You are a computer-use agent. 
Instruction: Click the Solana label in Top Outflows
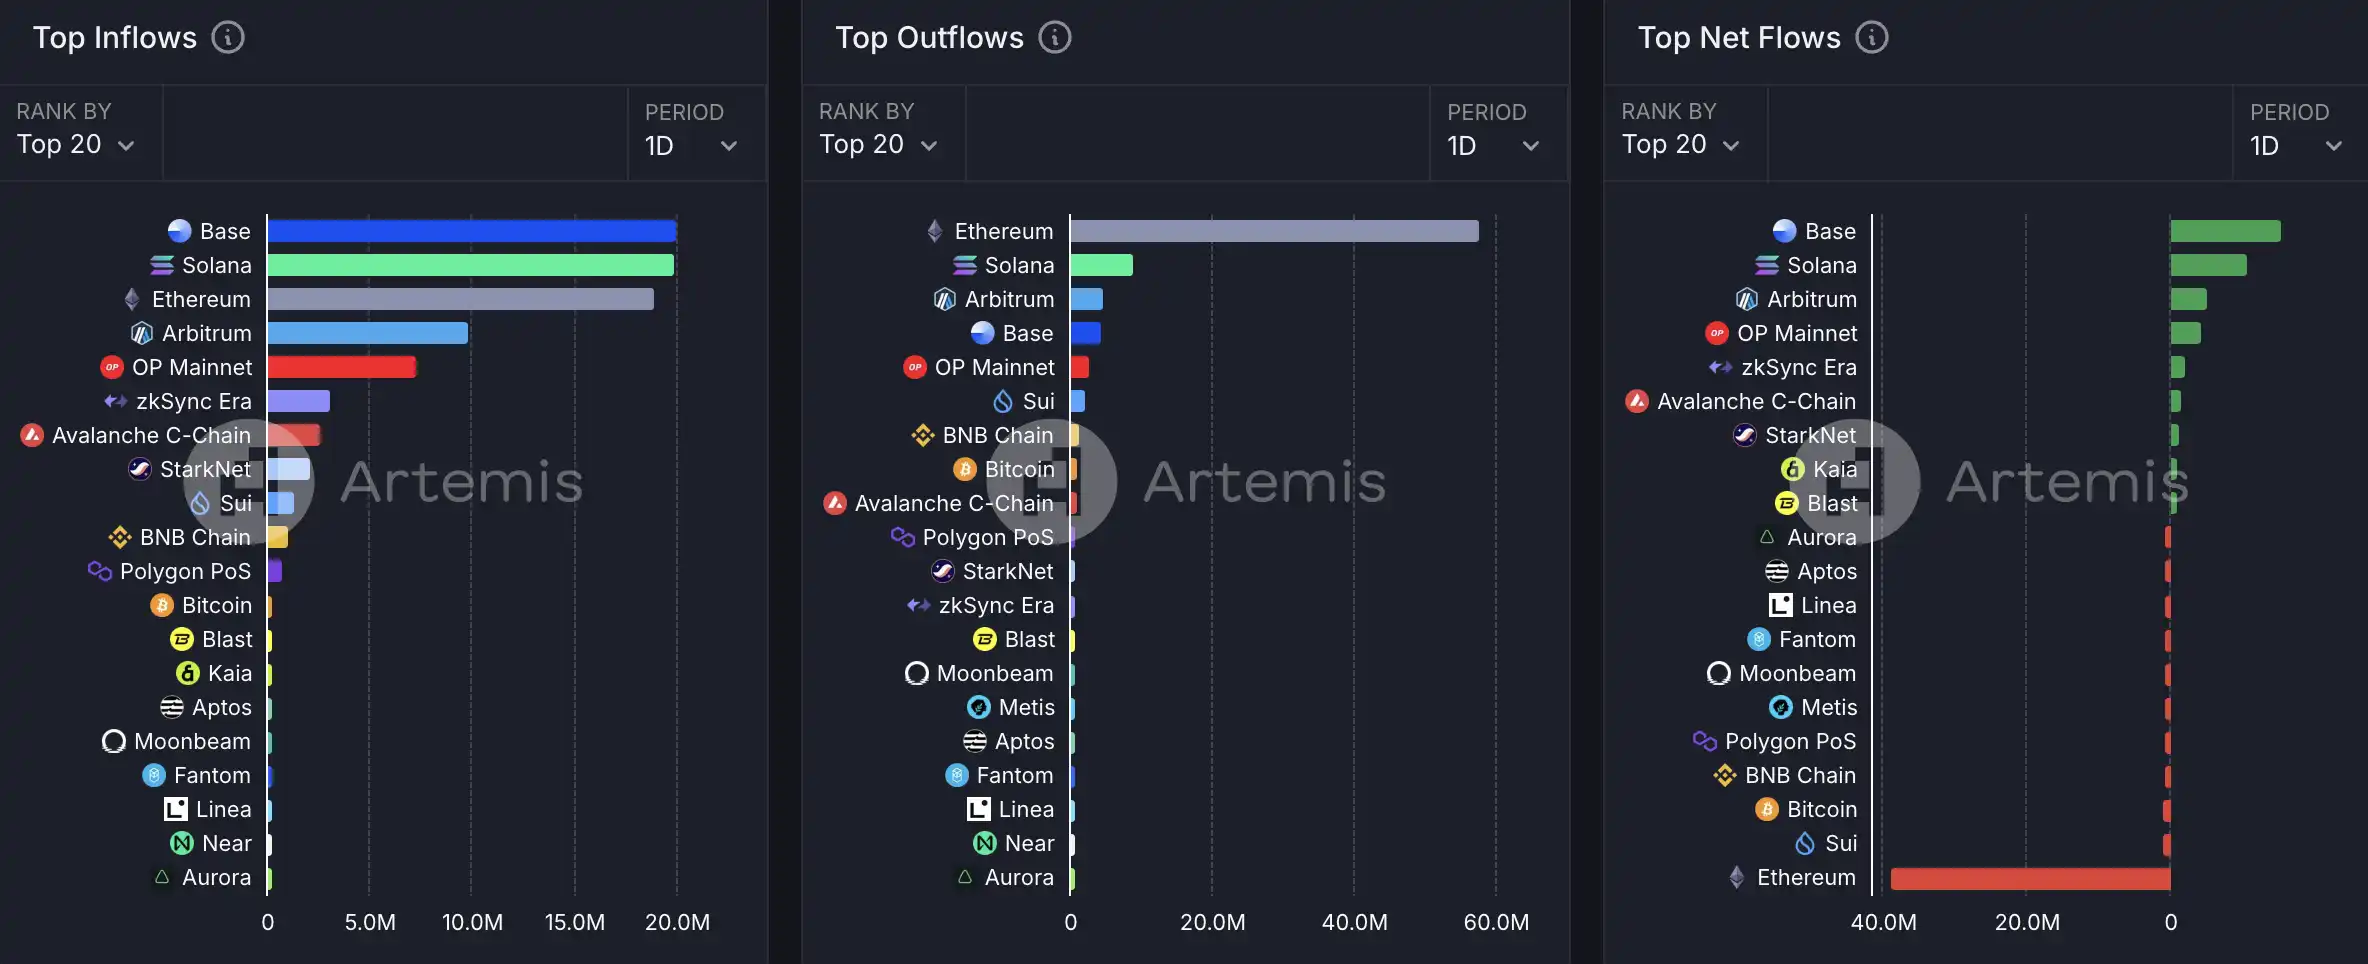click(1019, 265)
